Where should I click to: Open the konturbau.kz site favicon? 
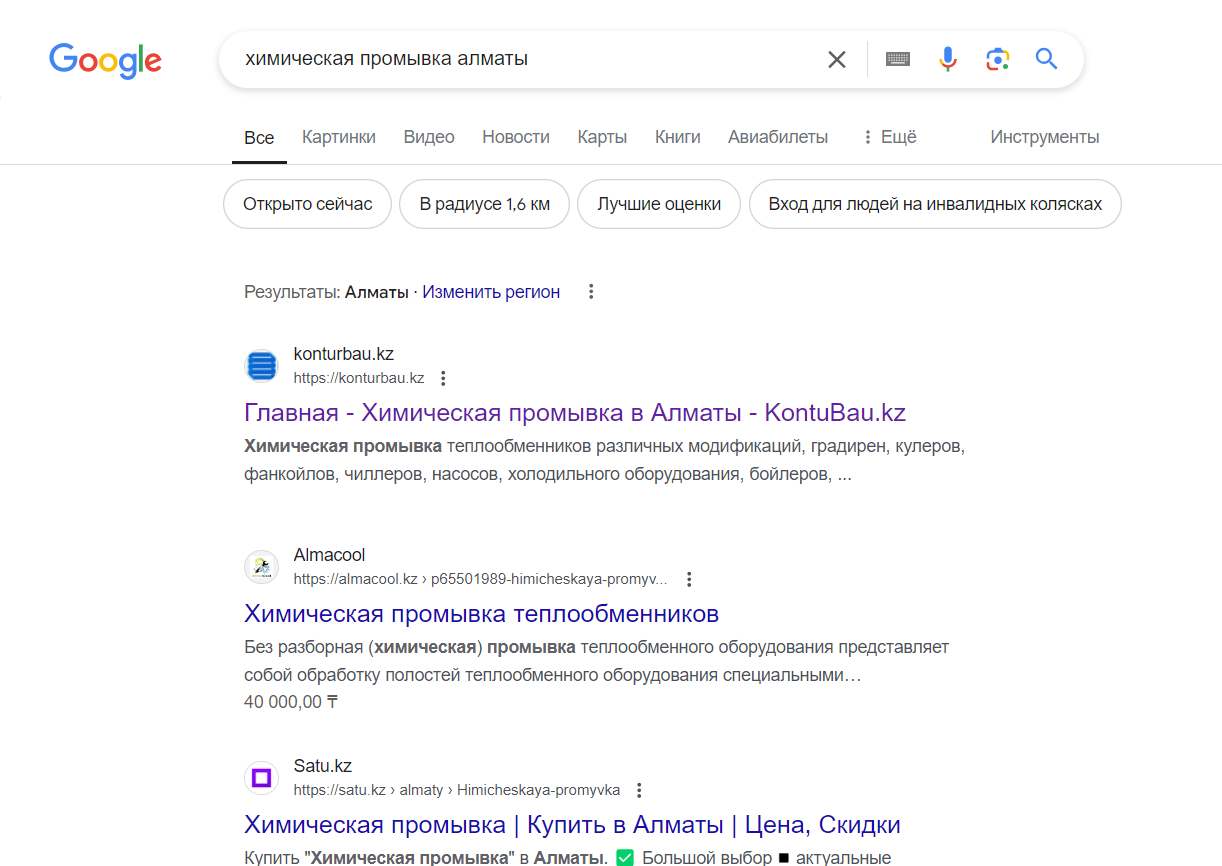[261, 366]
